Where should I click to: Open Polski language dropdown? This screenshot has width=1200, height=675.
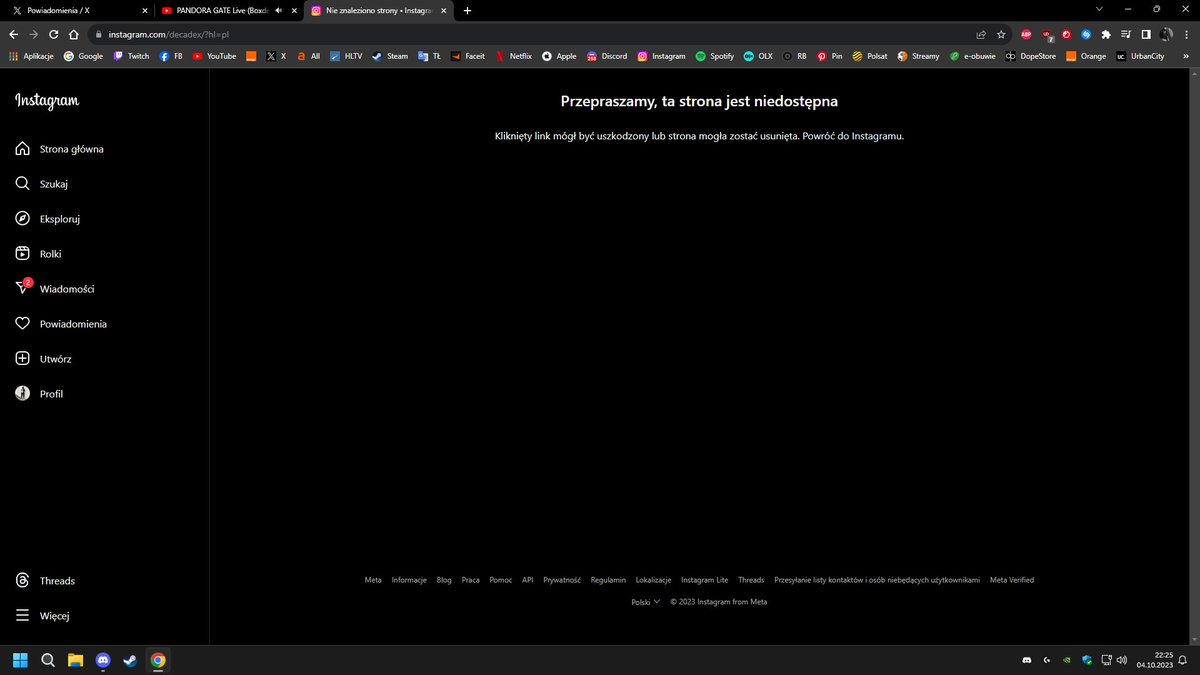tap(646, 602)
